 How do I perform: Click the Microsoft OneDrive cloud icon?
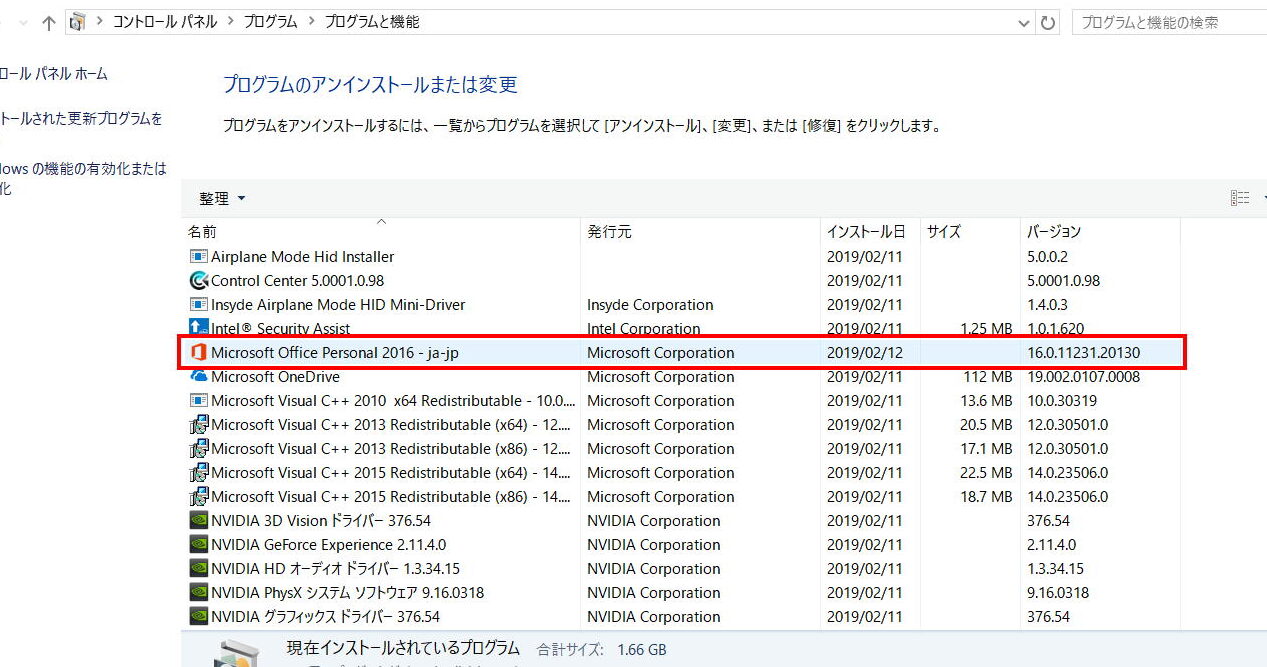pos(198,377)
